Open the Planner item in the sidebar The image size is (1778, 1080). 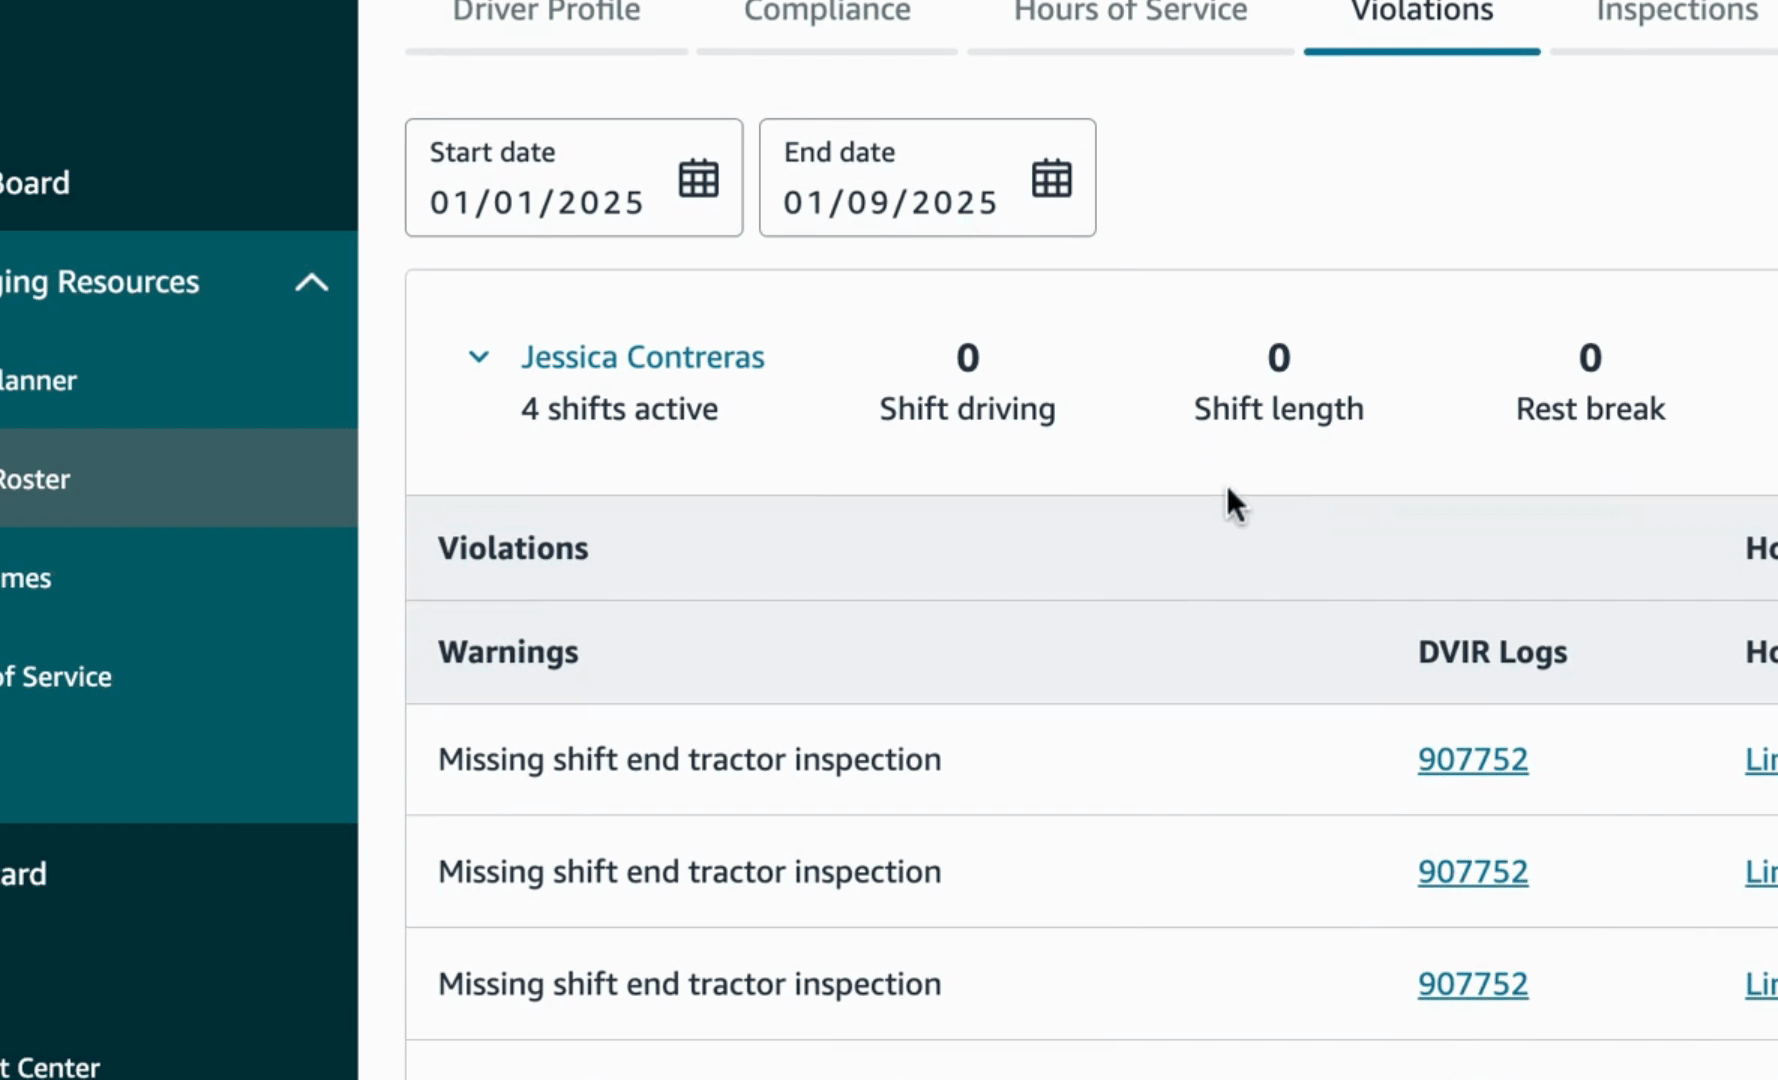point(40,380)
